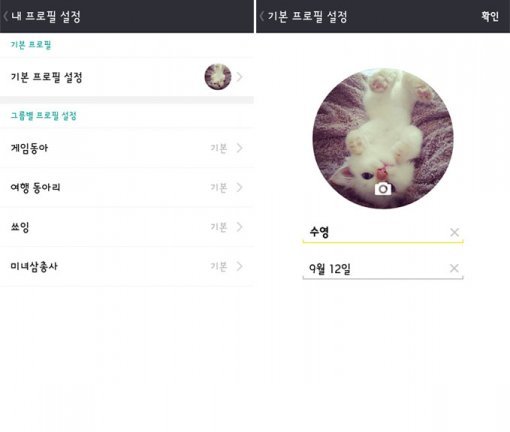Expand chevron for 여행 동아리 group
This screenshot has width=510, height=432.
(239, 187)
